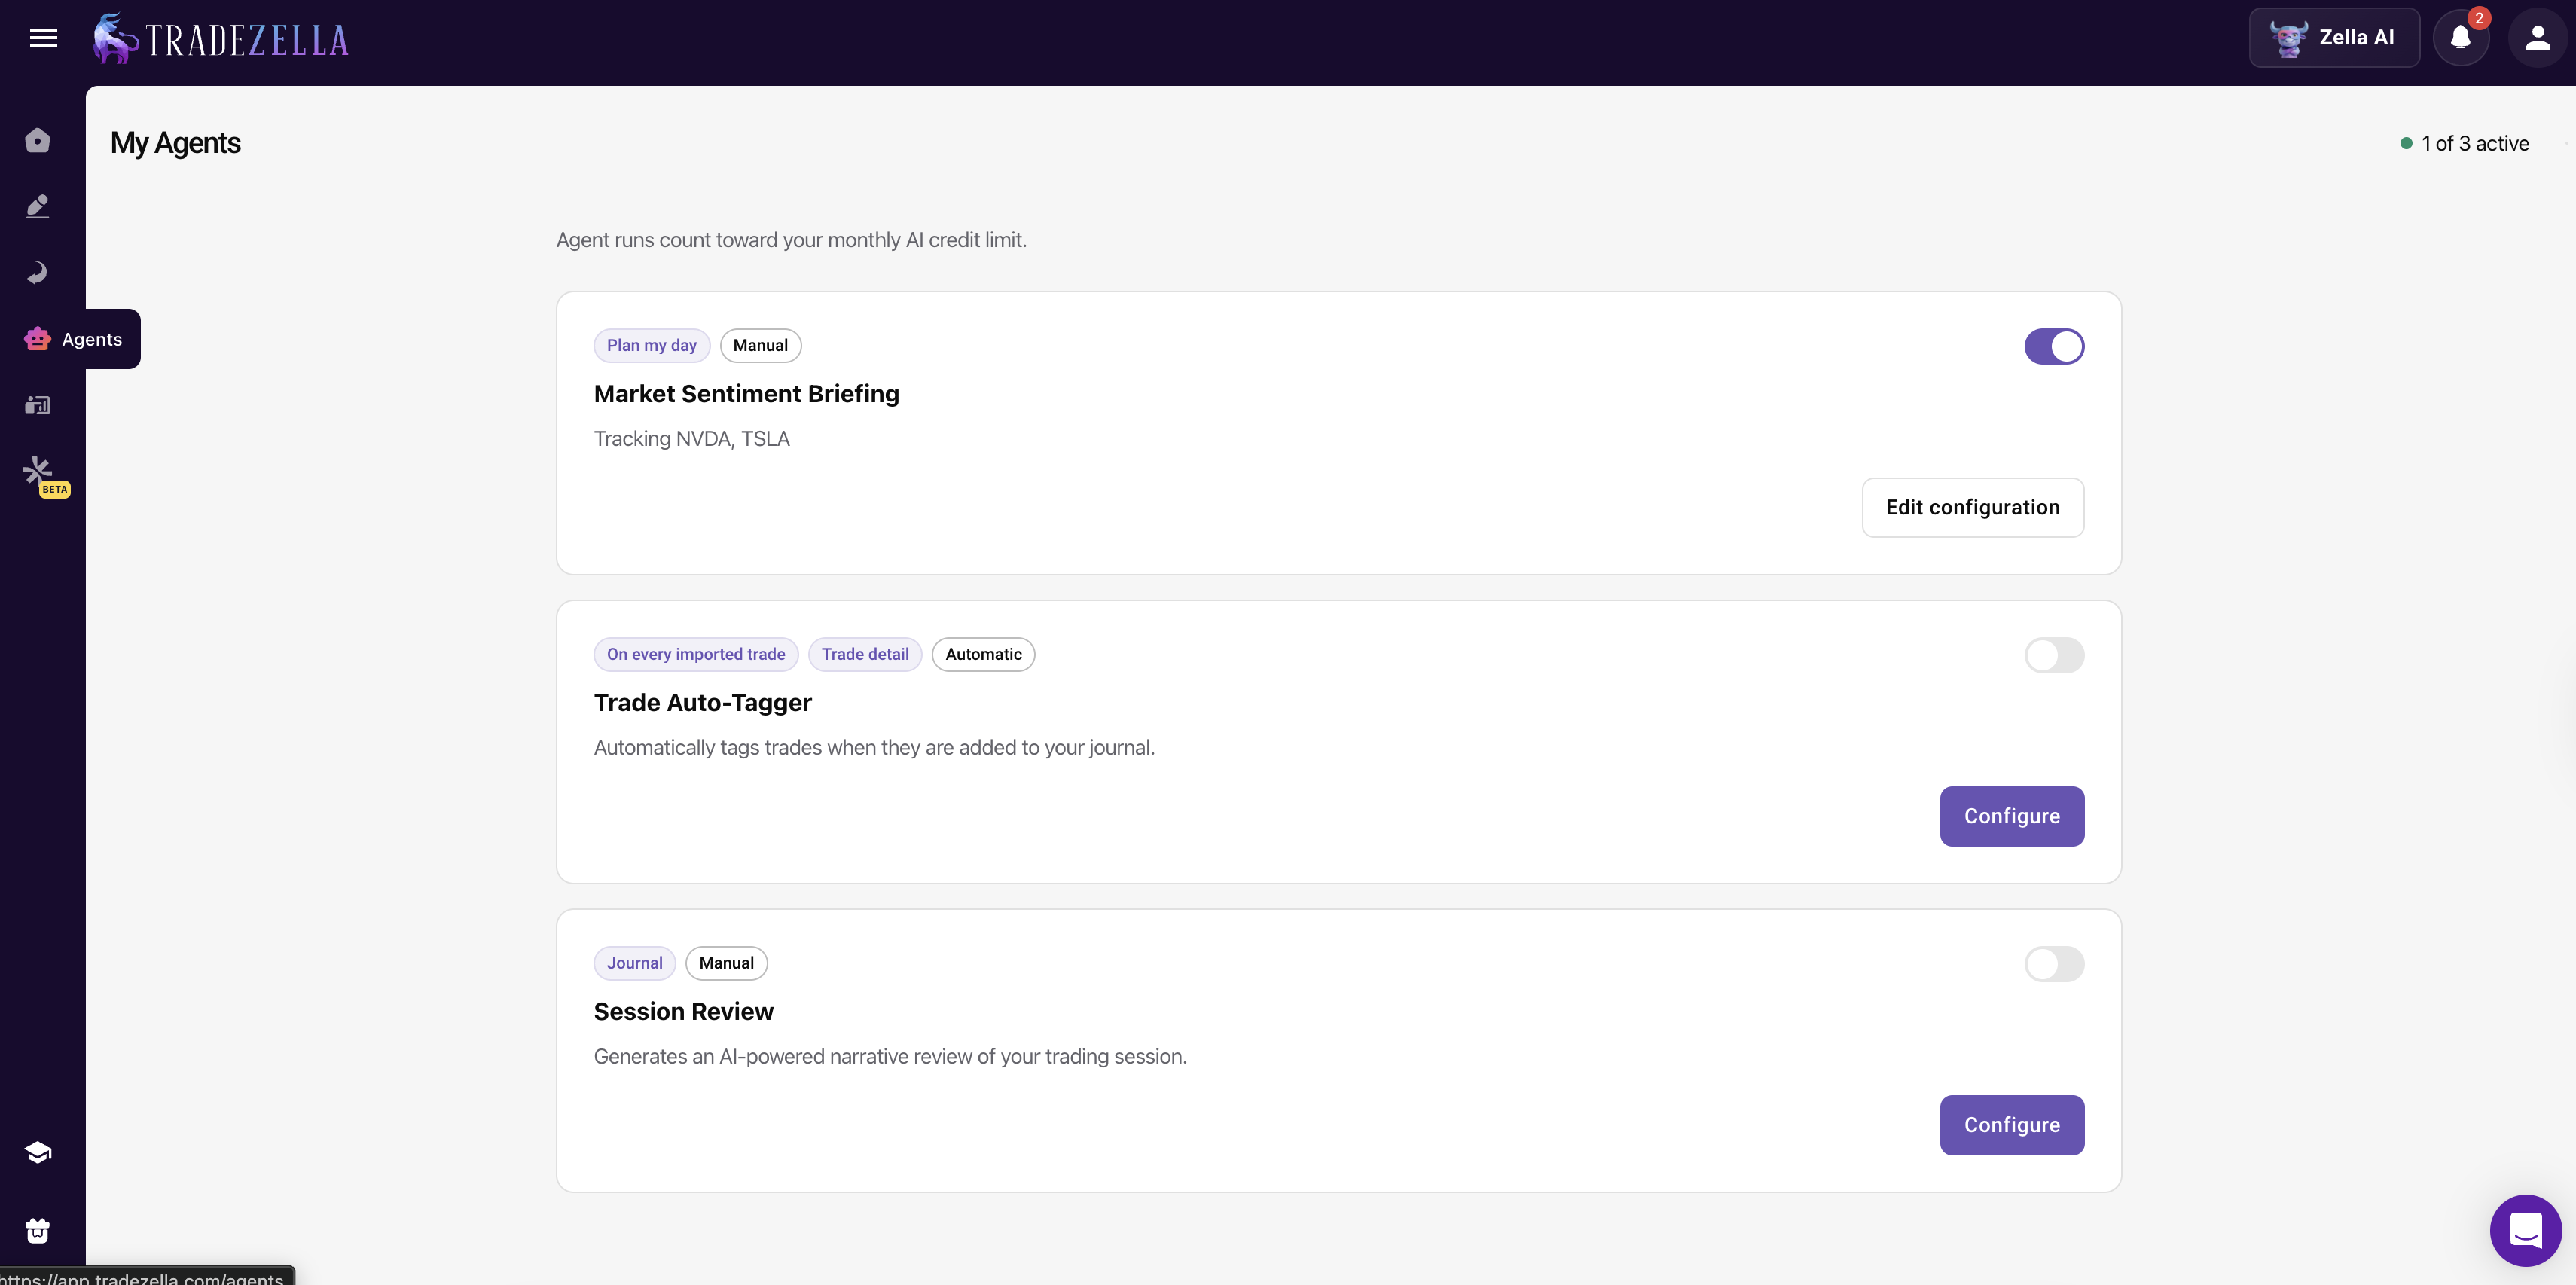The image size is (2576, 1285).
Task: Click the Tracking NVDA, TSLA text
Action: tap(691, 439)
